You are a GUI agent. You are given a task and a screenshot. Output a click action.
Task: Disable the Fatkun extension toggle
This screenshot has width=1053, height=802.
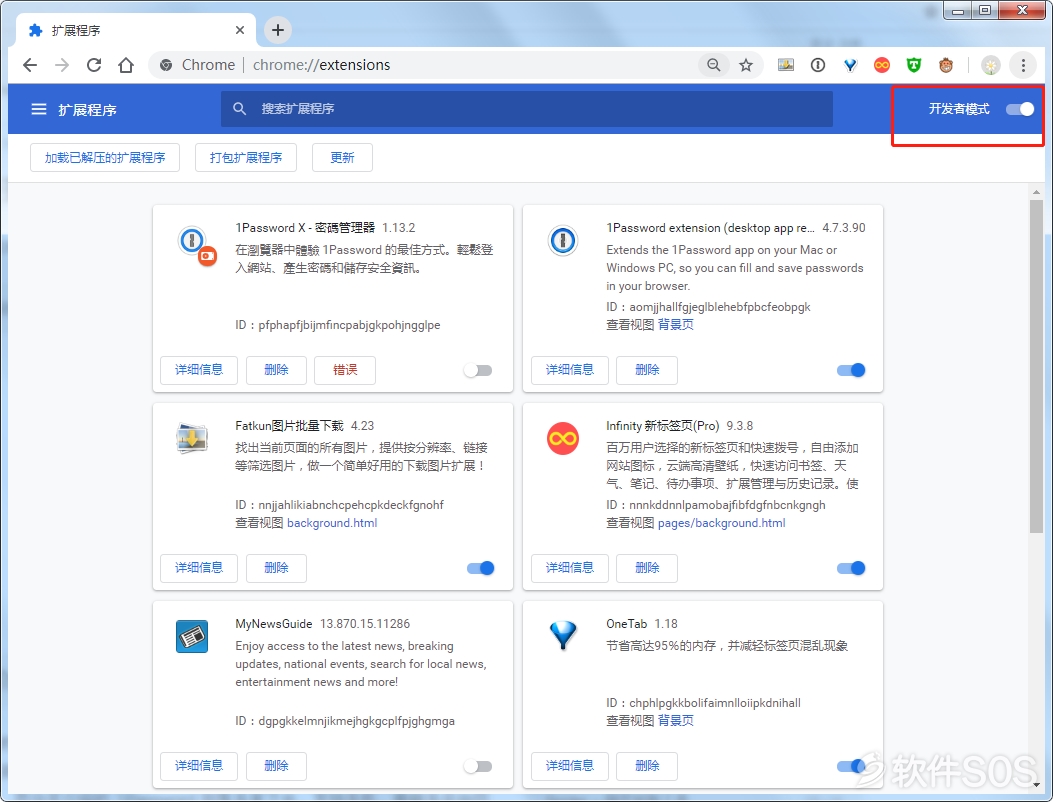pyautogui.click(x=480, y=568)
